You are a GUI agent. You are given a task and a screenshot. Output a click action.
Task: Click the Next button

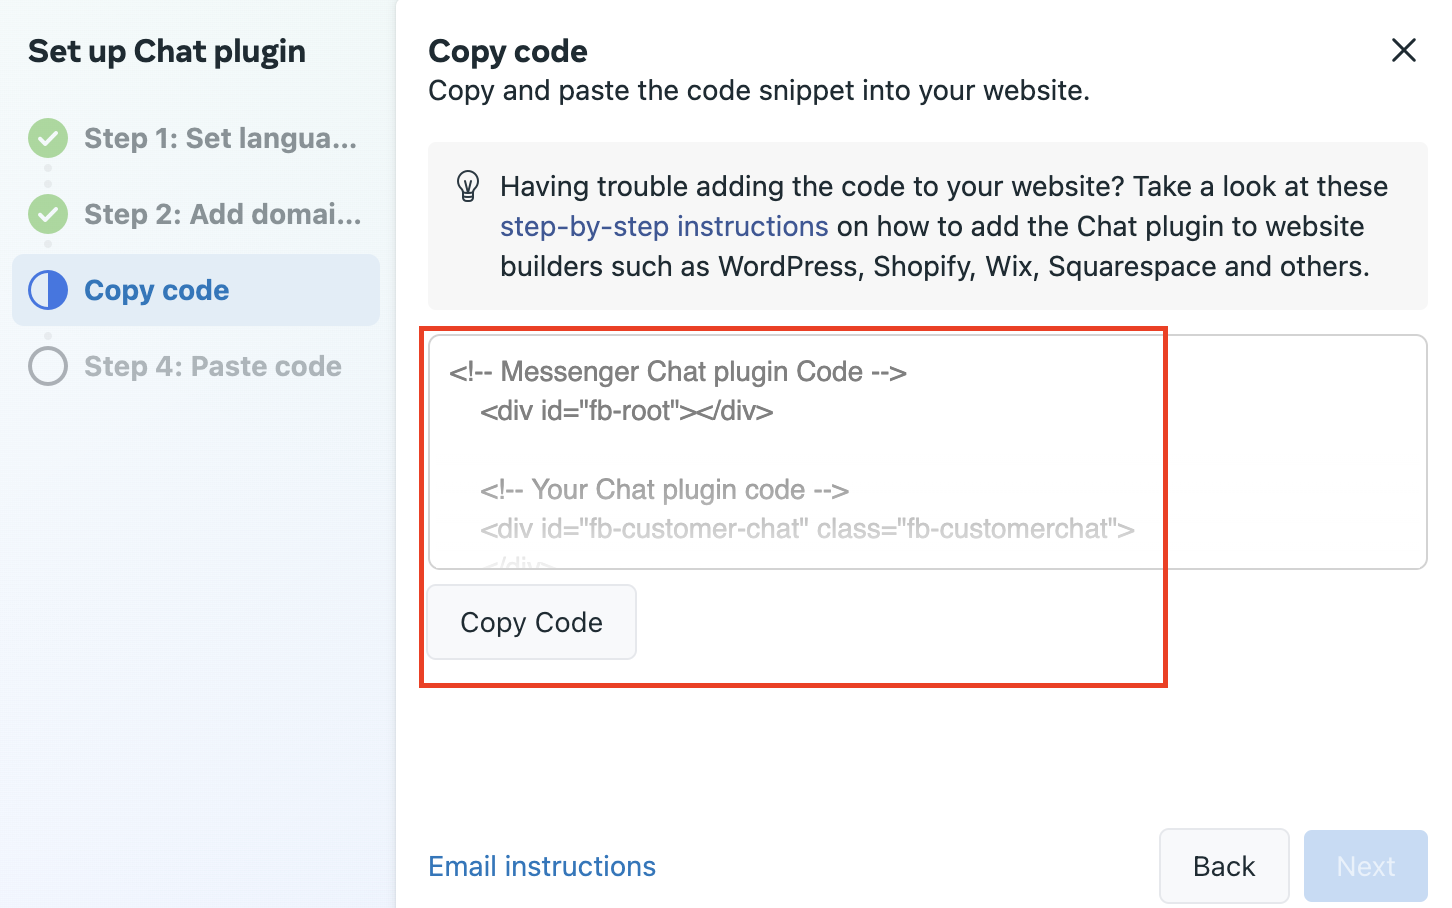[1365, 866]
